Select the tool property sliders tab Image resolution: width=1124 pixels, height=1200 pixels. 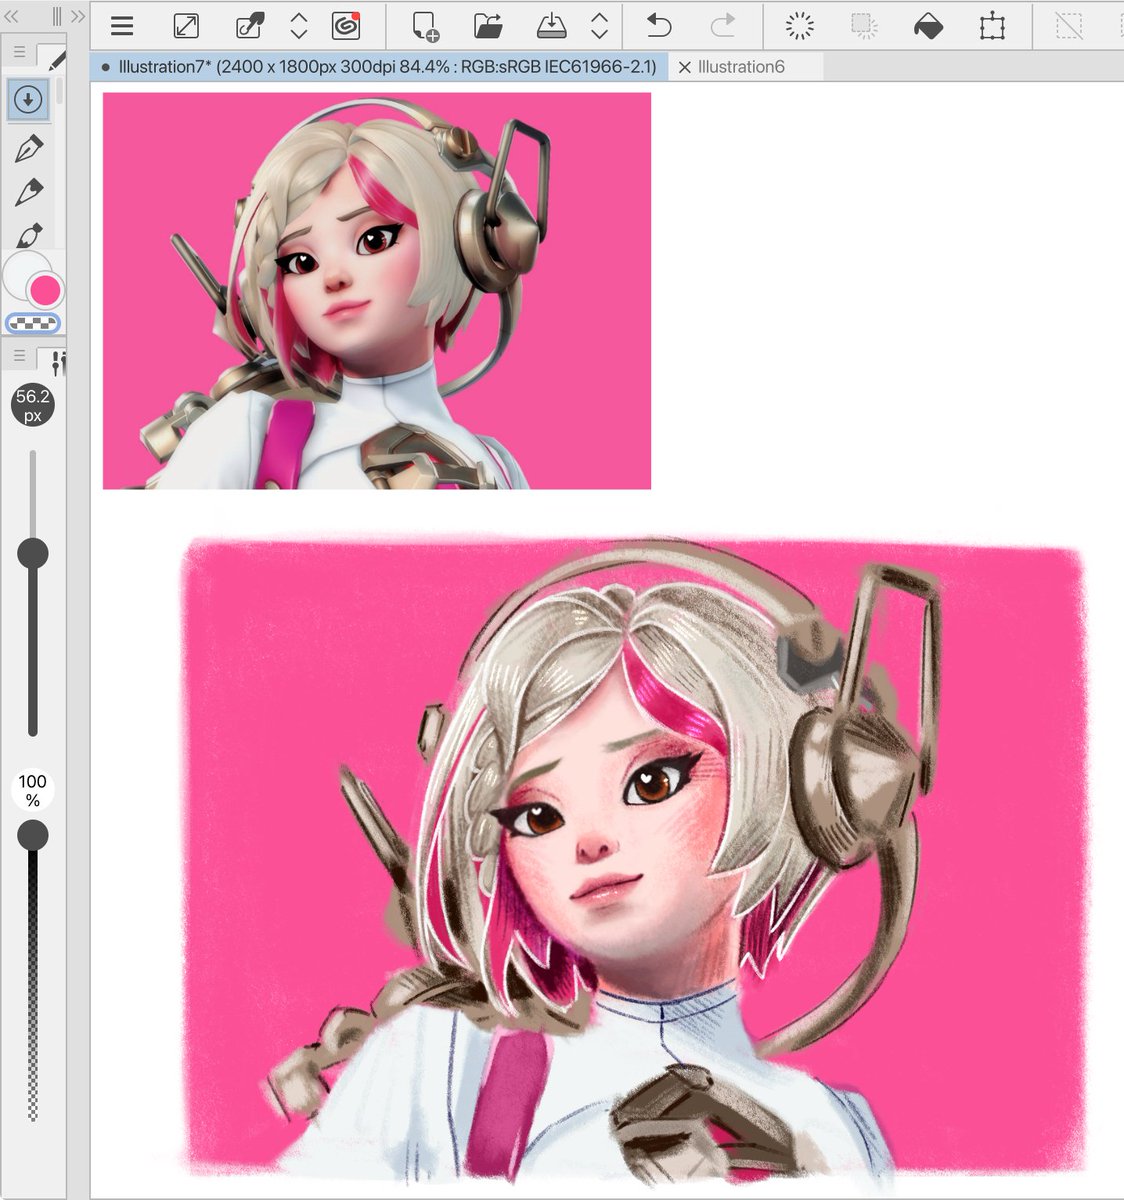click(x=57, y=362)
